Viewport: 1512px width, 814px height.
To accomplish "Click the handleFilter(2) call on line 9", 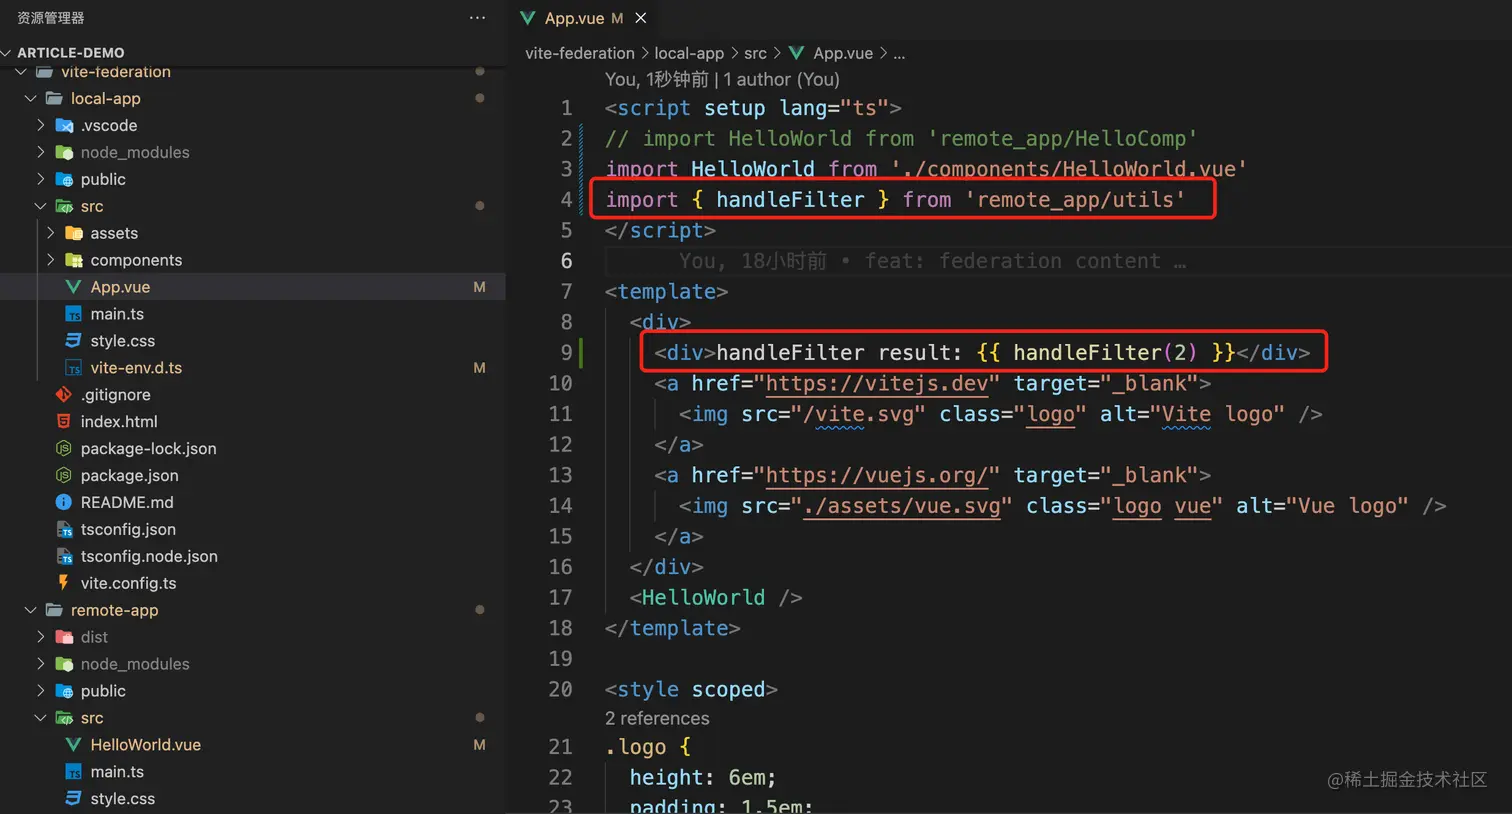I will click(1105, 353).
